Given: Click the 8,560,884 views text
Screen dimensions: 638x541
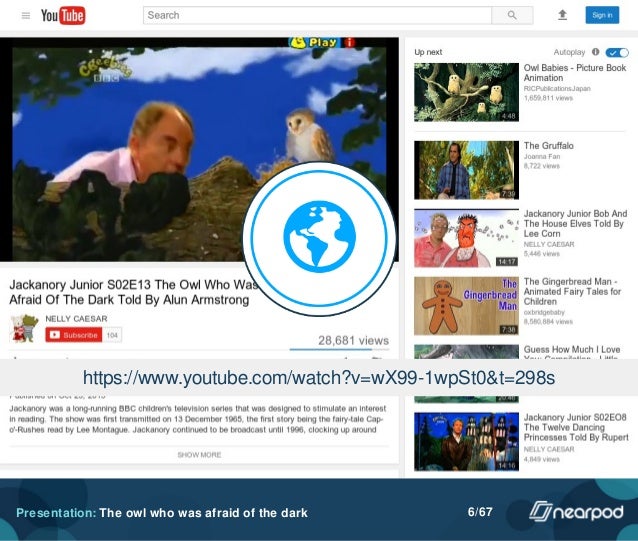Looking at the screenshot, I should click(x=548, y=322).
